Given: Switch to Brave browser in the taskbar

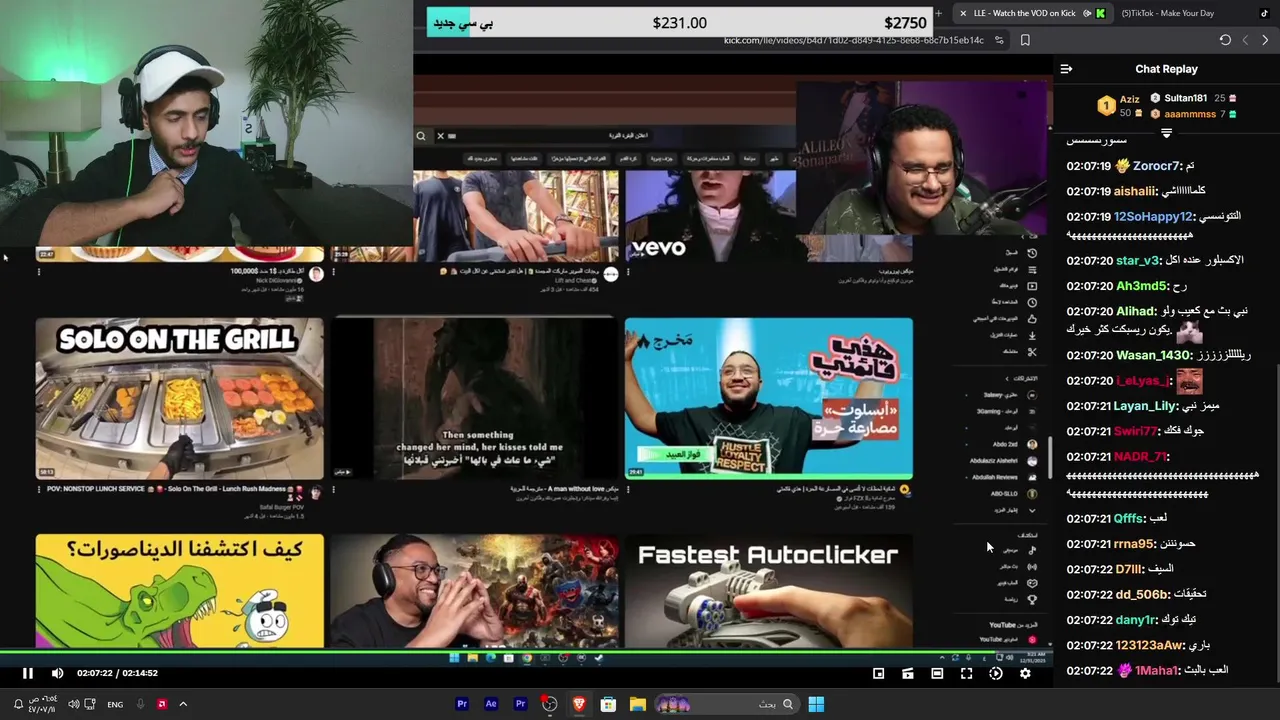Looking at the screenshot, I should pyautogui.click(x=579, y=704).
